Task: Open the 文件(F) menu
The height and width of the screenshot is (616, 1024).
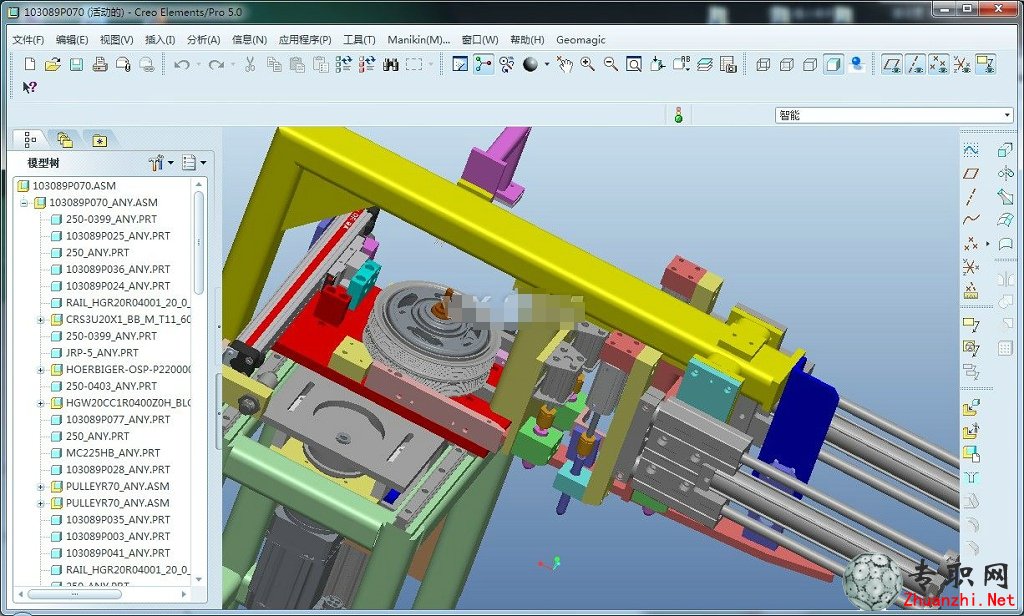Action: coord(28,40)
